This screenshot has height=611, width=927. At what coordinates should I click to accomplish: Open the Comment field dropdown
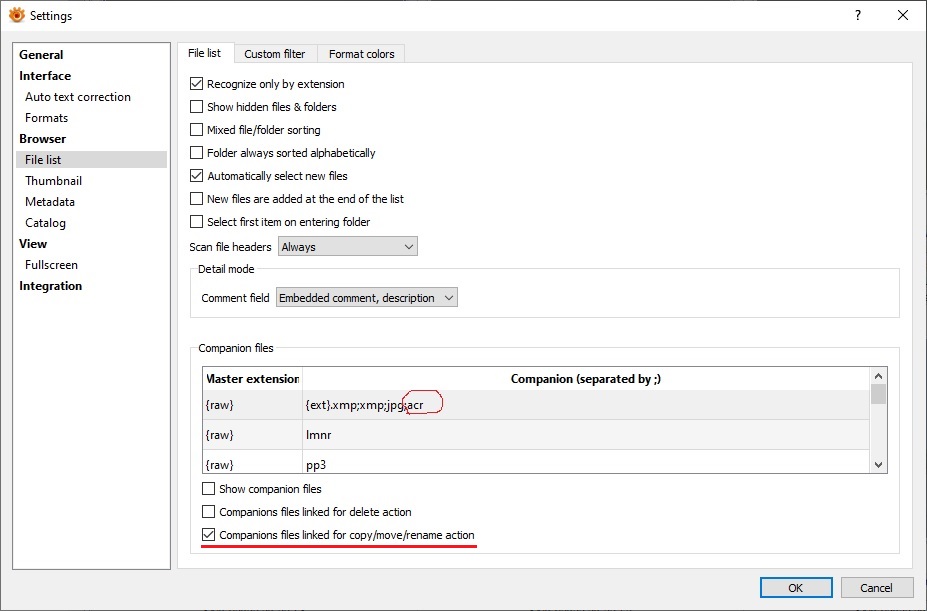[x=366, y=298]
